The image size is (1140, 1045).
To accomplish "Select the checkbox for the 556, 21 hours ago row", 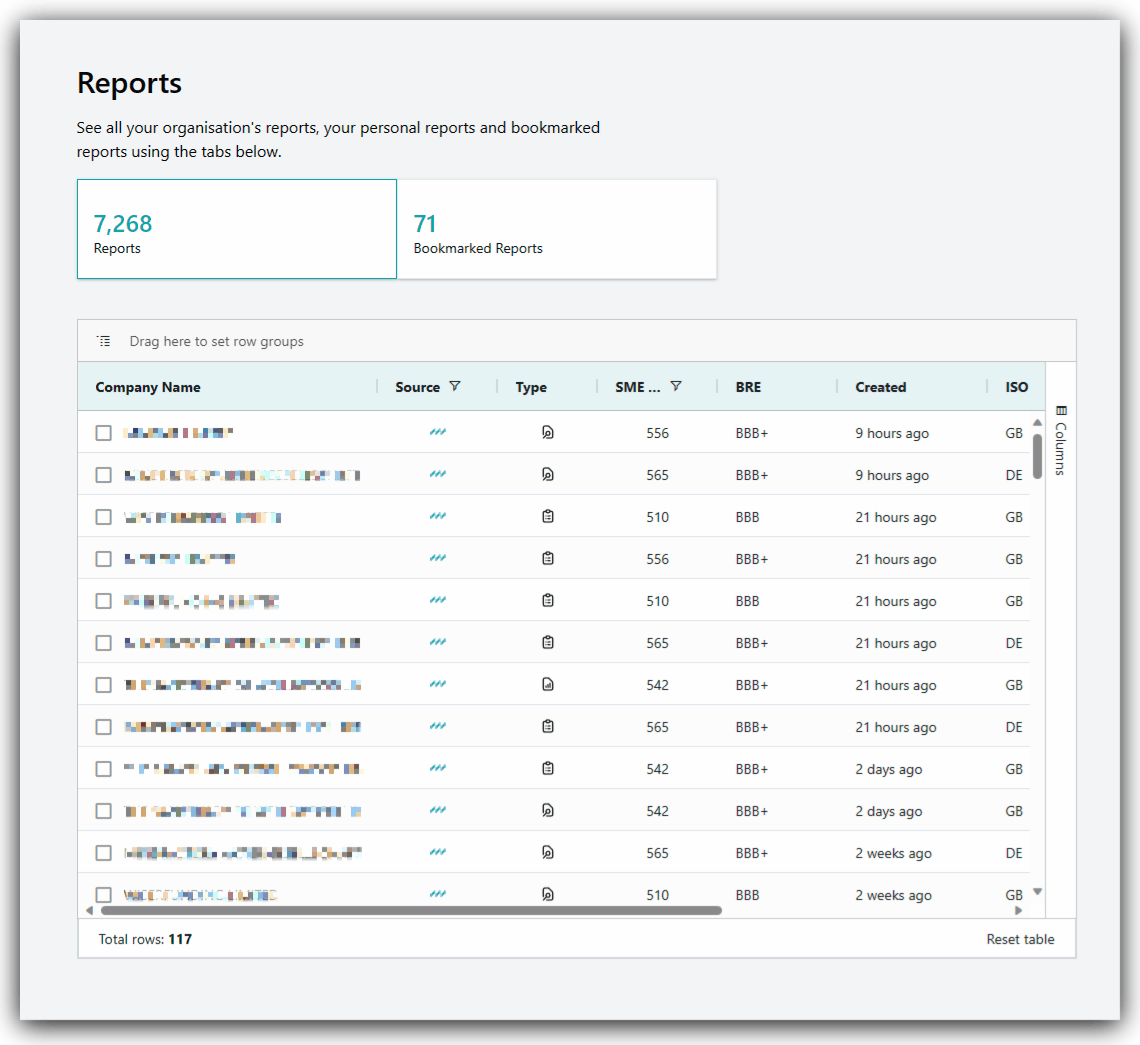I will click(x=103, y=559).
